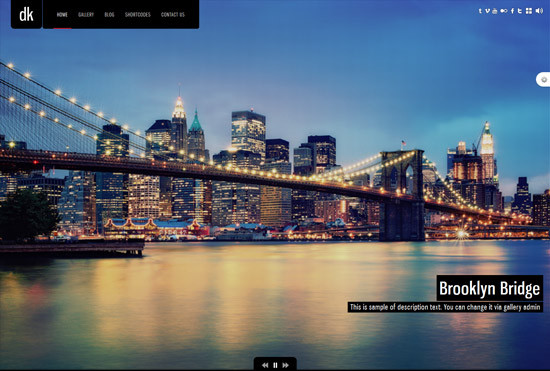
Task: Open the Facebook social link icon
Action: tap(512, 11)
